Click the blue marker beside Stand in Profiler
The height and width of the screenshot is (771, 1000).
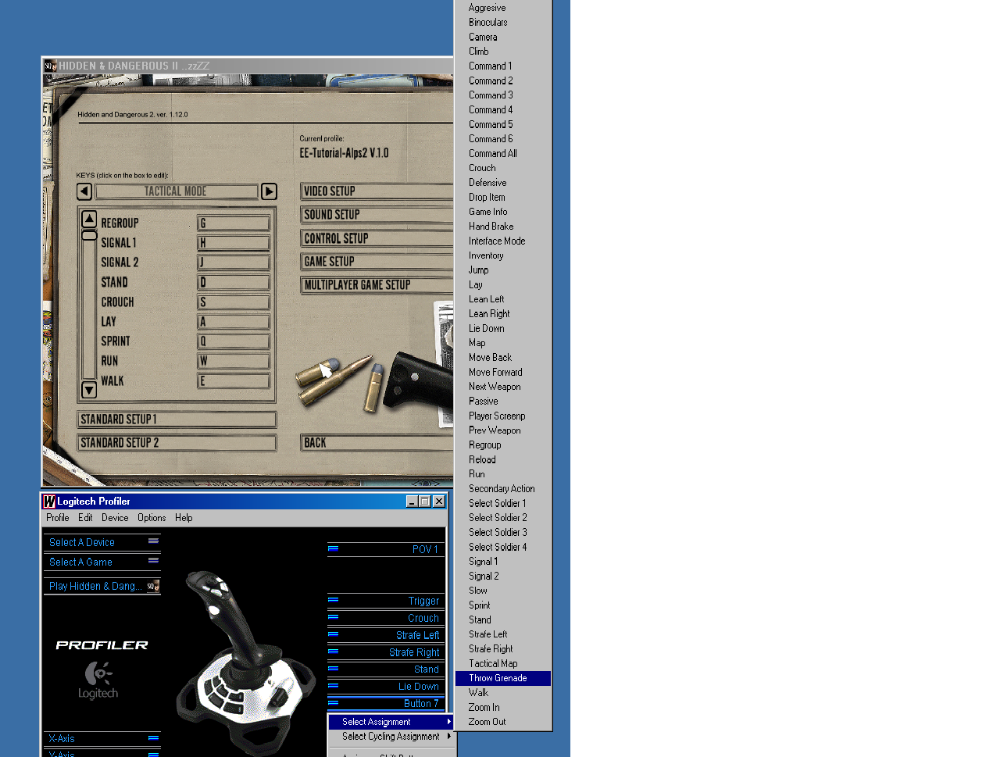(333, 668)
